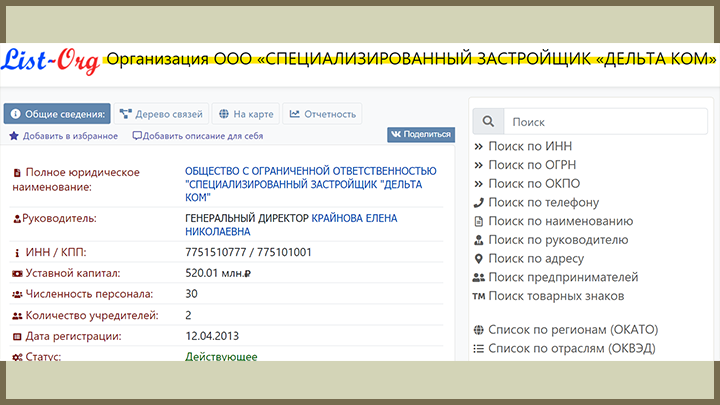Click the map pin icon by Поиск по адресу
The width and height of the screenshot is (720, 405).
tap(478, 259)
